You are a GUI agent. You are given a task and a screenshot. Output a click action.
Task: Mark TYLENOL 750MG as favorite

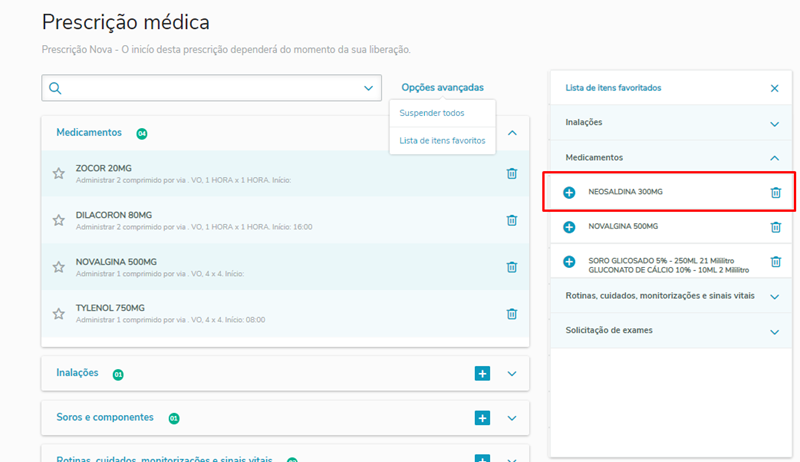(x=59, y=314)
